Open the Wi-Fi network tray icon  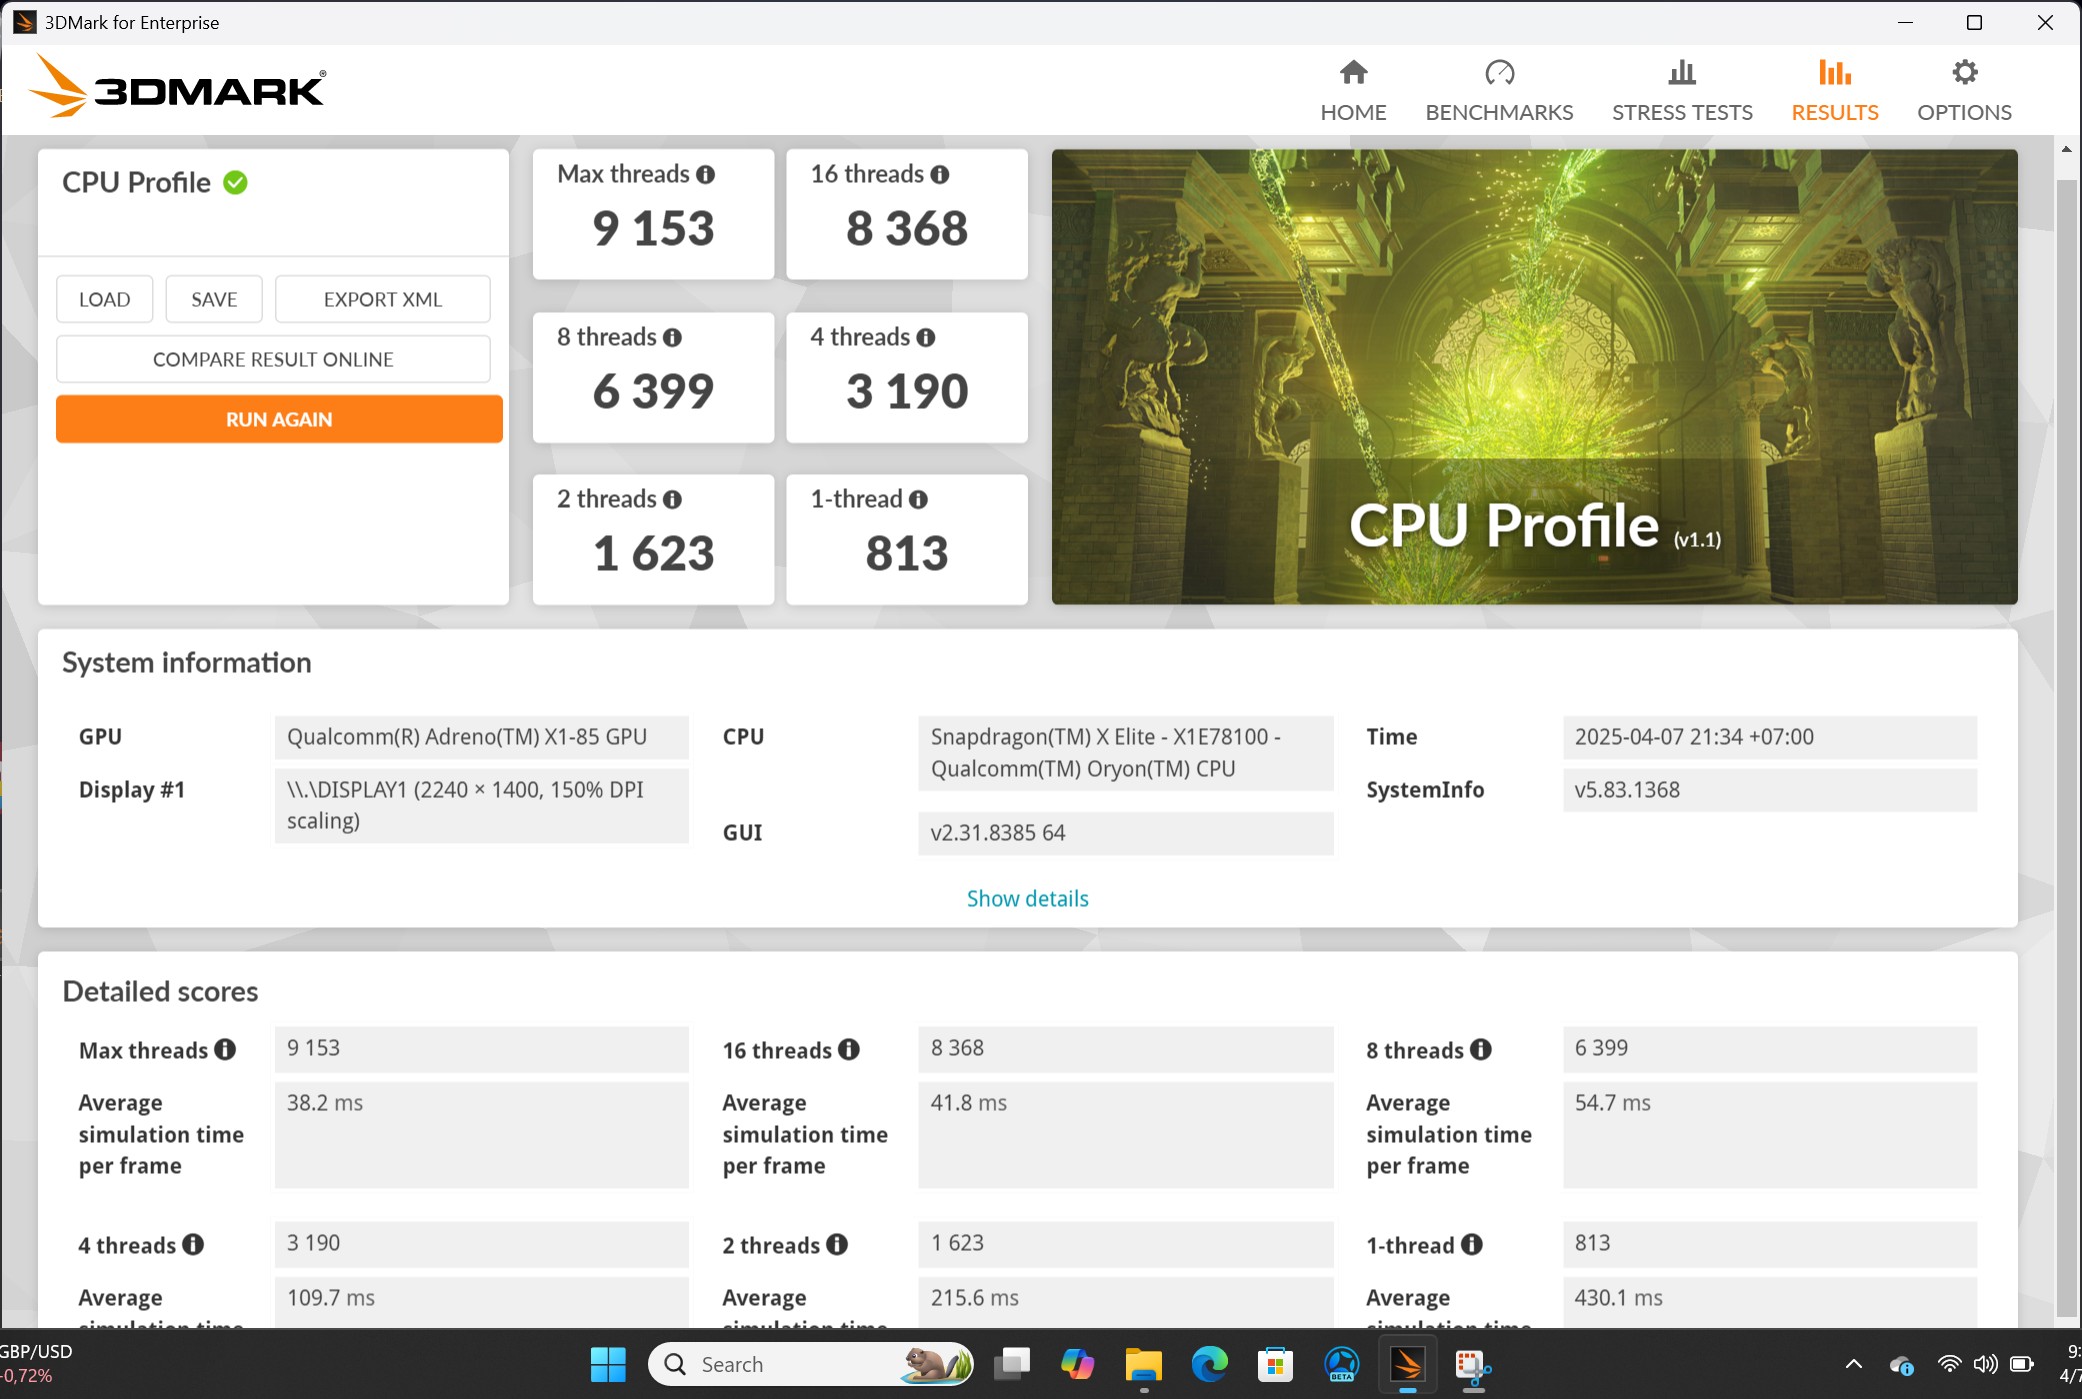1948,1364
